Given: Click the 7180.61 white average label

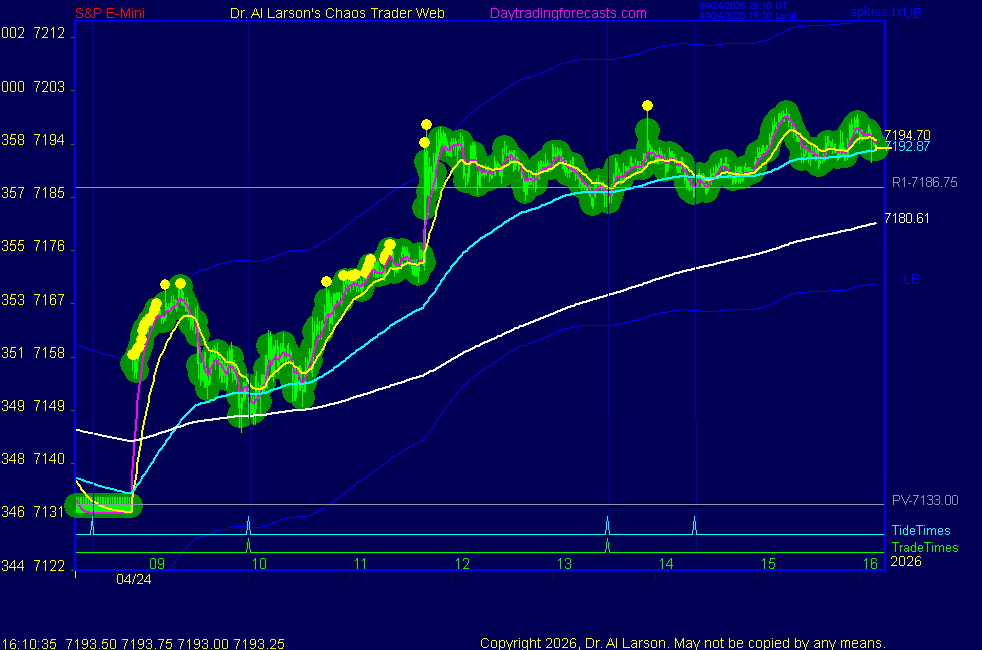Looking at the screenshot, I should [907, 219].
